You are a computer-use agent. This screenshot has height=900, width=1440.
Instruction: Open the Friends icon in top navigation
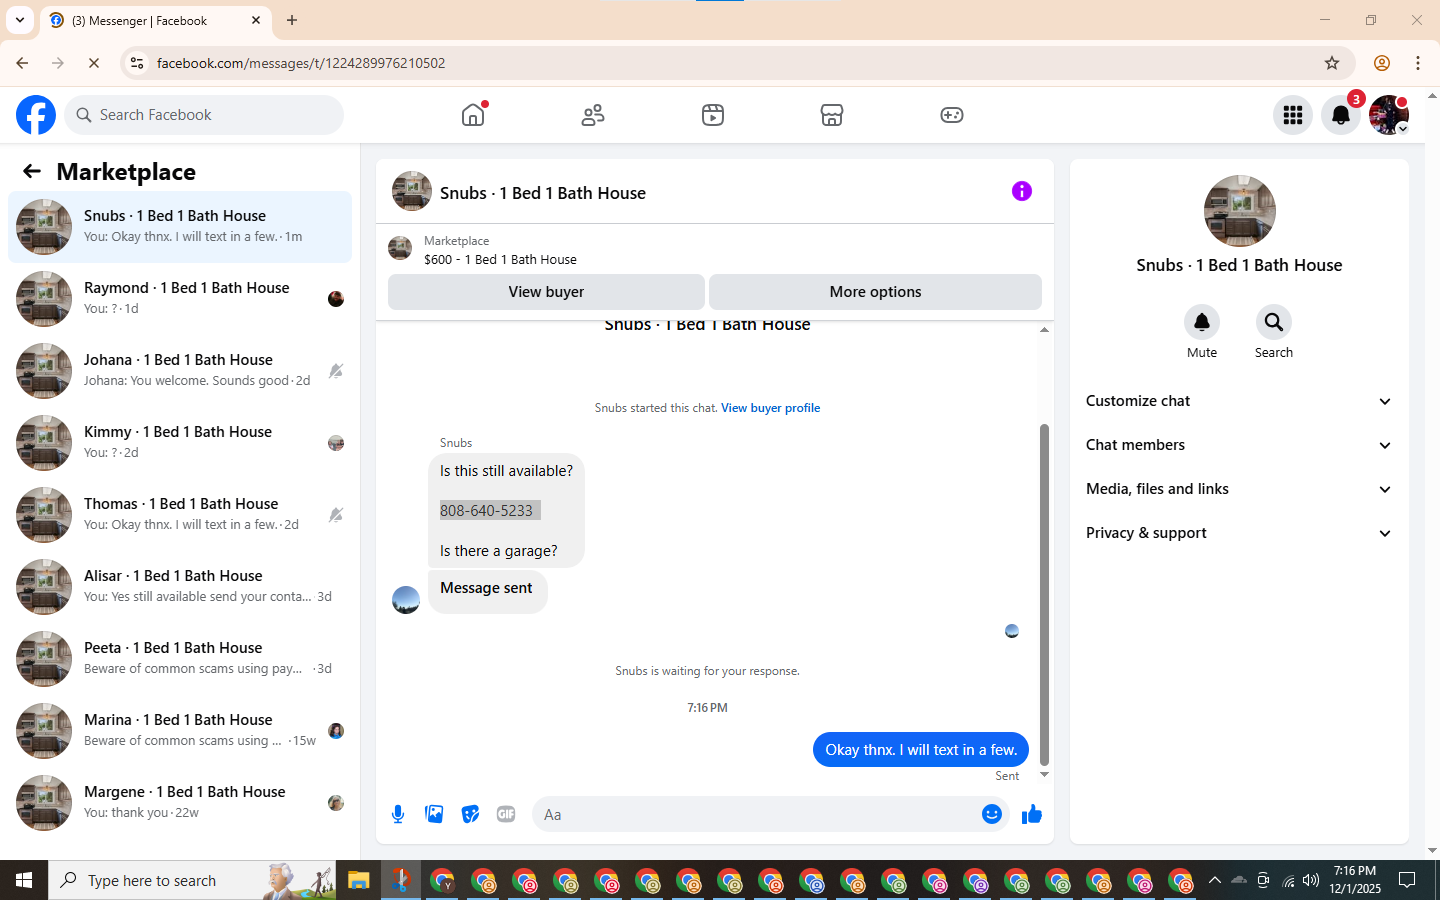pyautogui.click(x=593, y=115)
